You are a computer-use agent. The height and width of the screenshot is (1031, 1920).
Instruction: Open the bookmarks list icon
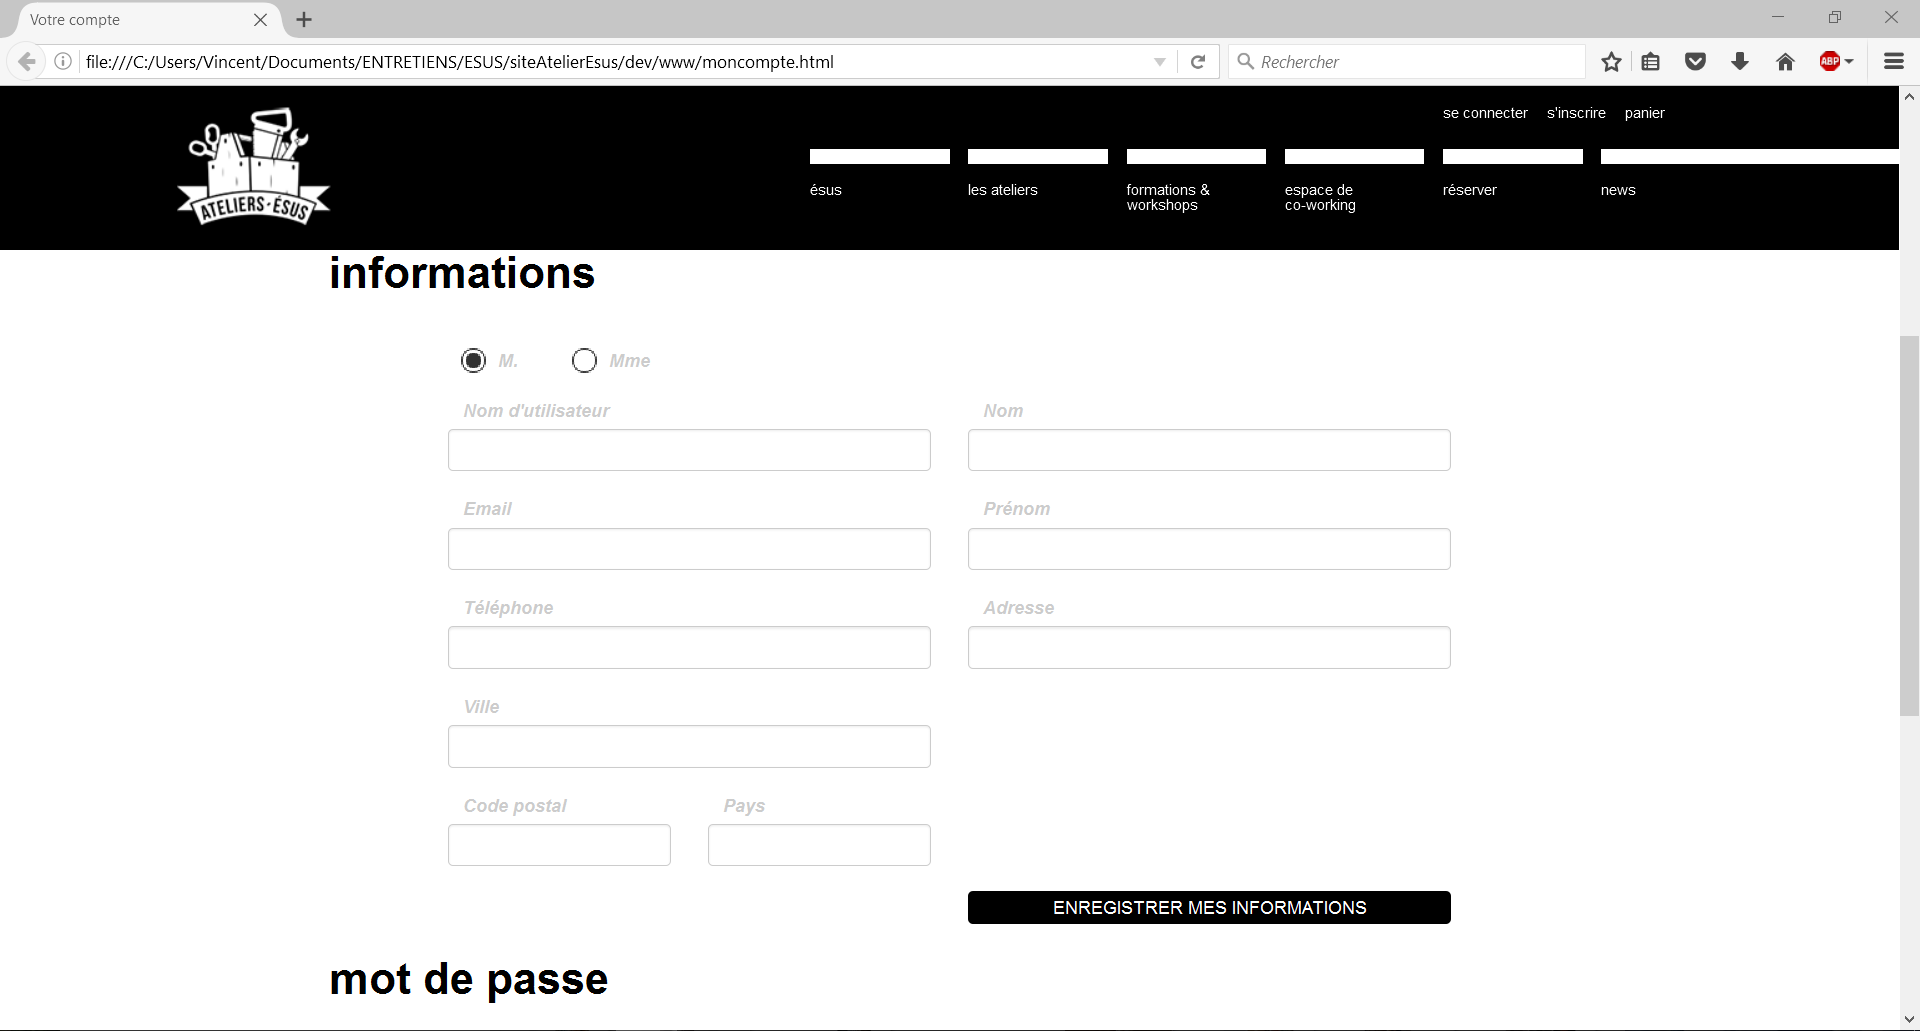[x=1651, y=62]
